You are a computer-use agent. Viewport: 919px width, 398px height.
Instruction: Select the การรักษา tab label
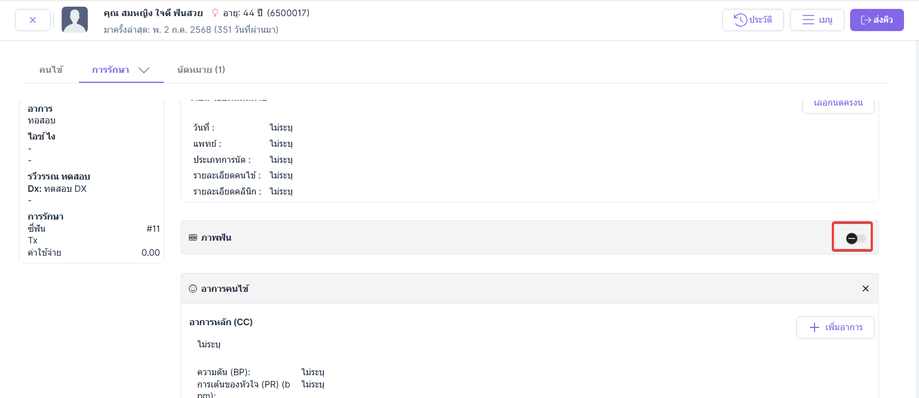coord(110,70)
